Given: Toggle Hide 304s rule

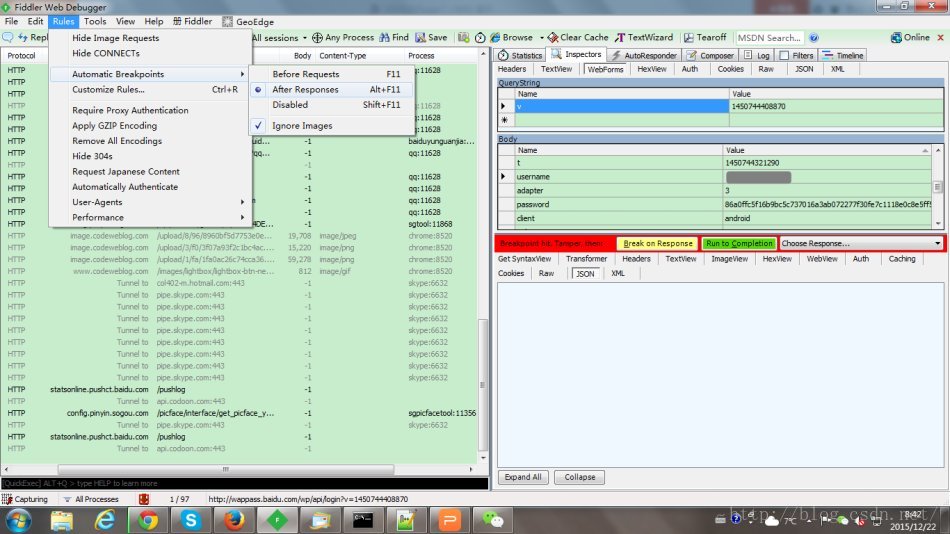Looking at the screenshot, I should coord(150,156).
